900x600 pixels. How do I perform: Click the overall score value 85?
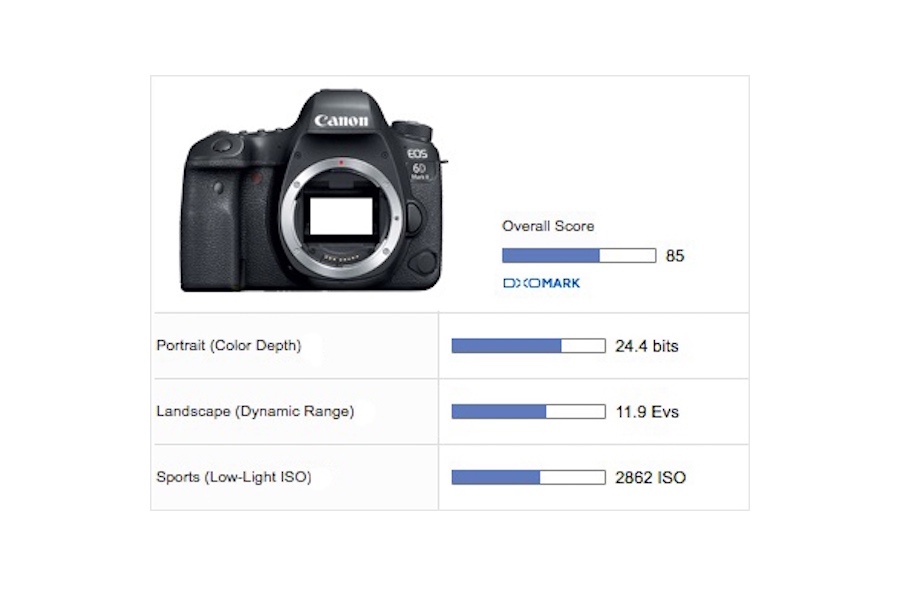674,256
